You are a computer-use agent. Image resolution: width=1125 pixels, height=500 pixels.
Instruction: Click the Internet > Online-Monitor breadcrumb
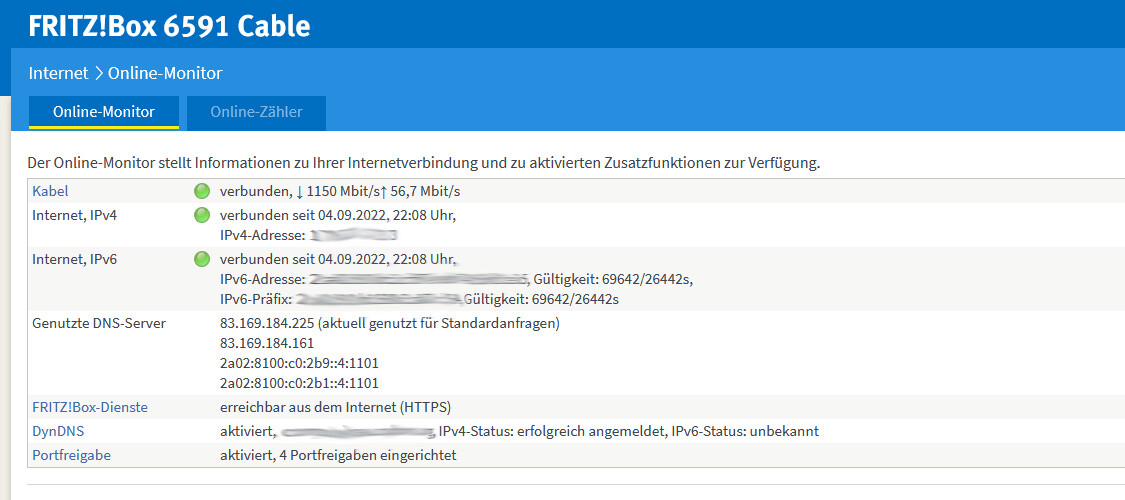click(x=126, y=73)
